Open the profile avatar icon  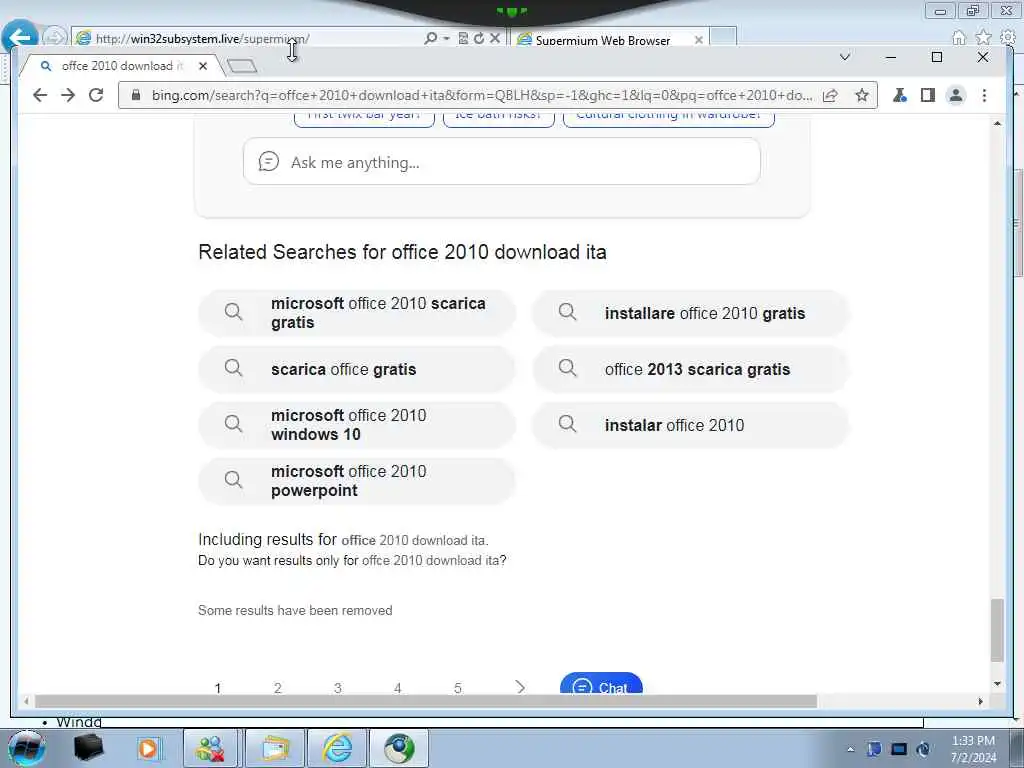point(955,95)
